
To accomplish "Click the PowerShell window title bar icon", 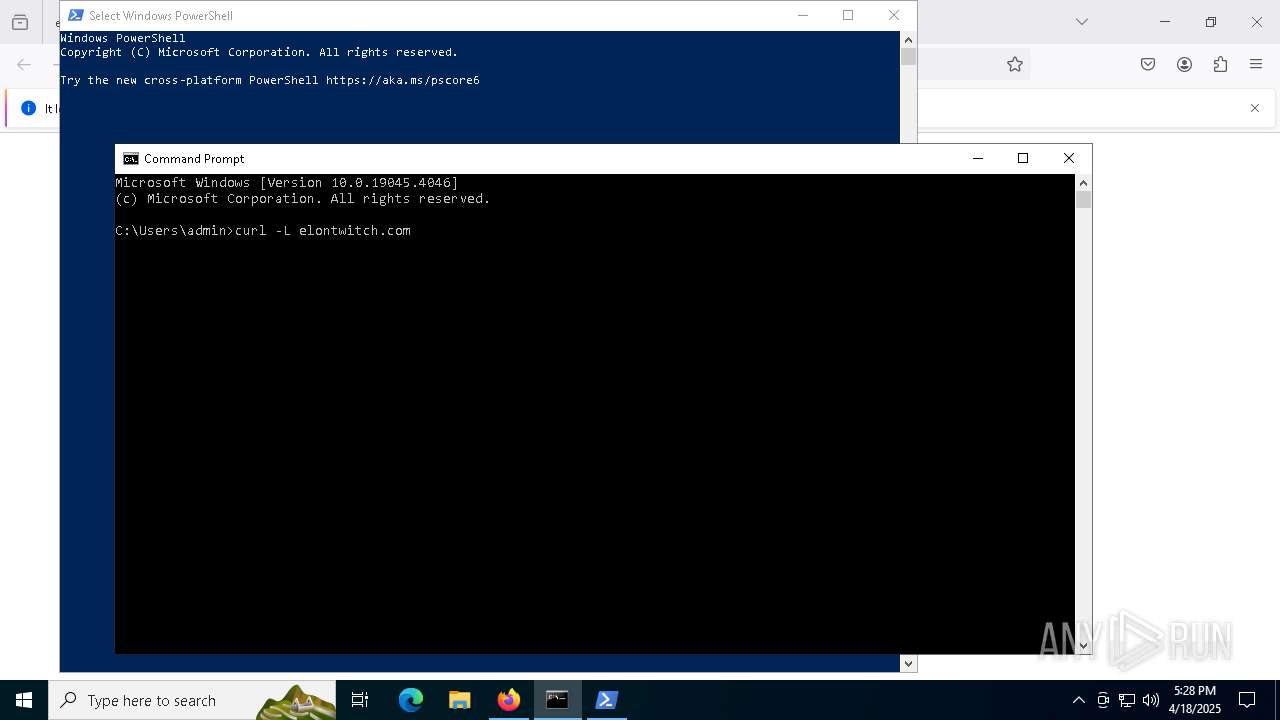I will click(76, 15).
